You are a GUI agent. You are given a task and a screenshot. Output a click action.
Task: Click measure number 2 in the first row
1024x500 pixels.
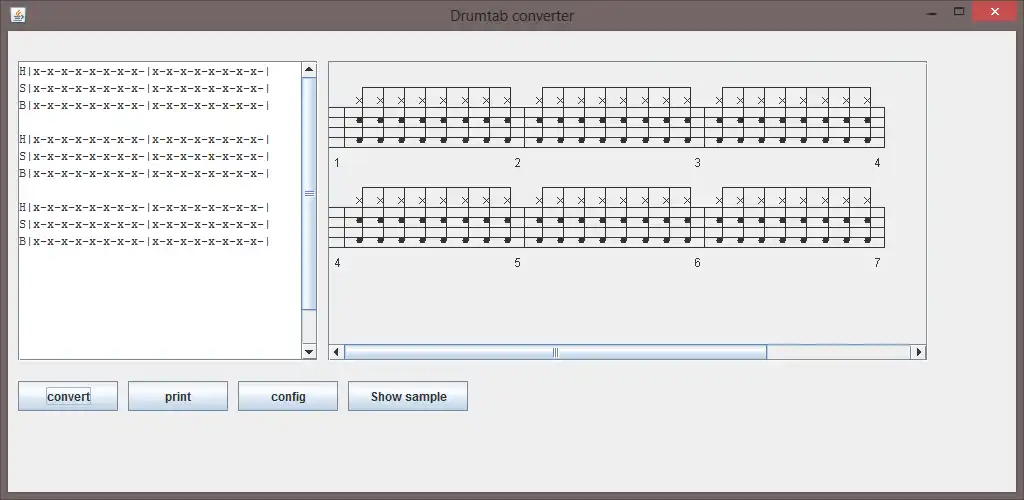coord(517,163)
